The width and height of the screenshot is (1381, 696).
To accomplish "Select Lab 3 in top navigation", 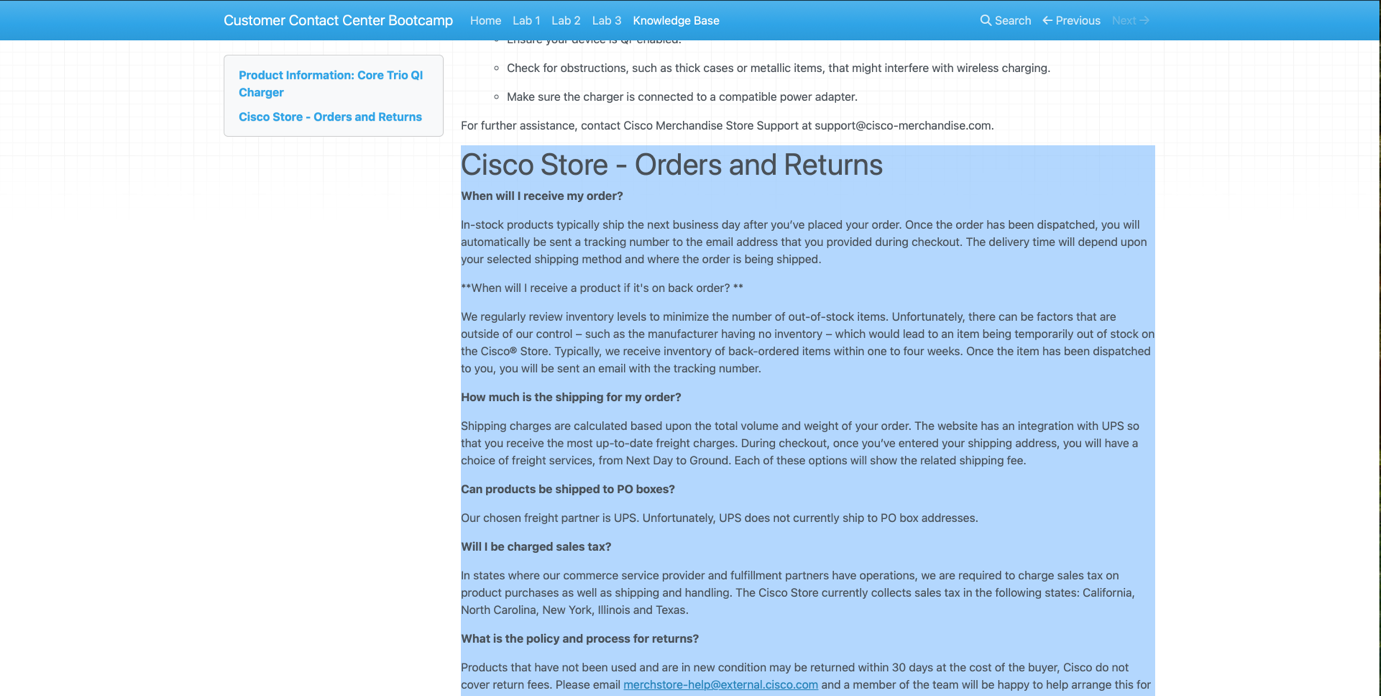I will pyautogui.click(x=606, y=20).
